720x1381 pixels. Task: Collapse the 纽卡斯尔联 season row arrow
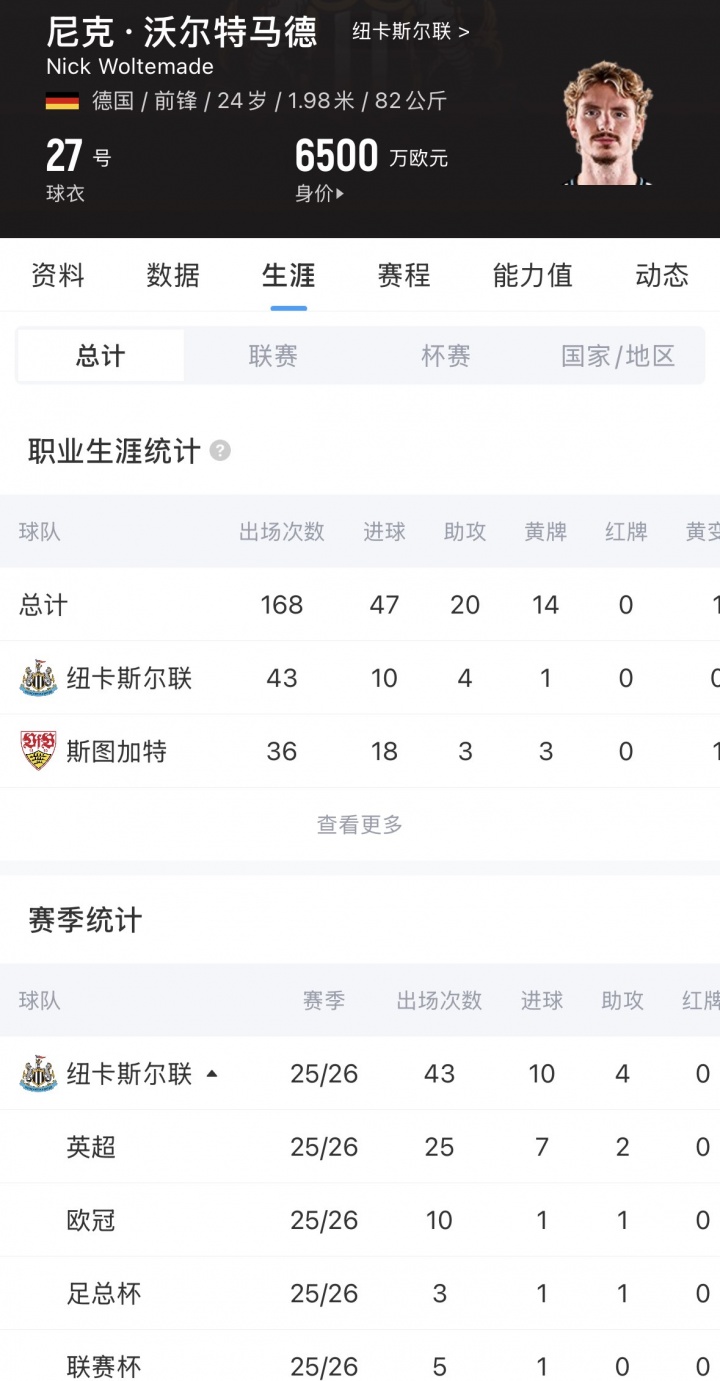tap(211, 1074)
